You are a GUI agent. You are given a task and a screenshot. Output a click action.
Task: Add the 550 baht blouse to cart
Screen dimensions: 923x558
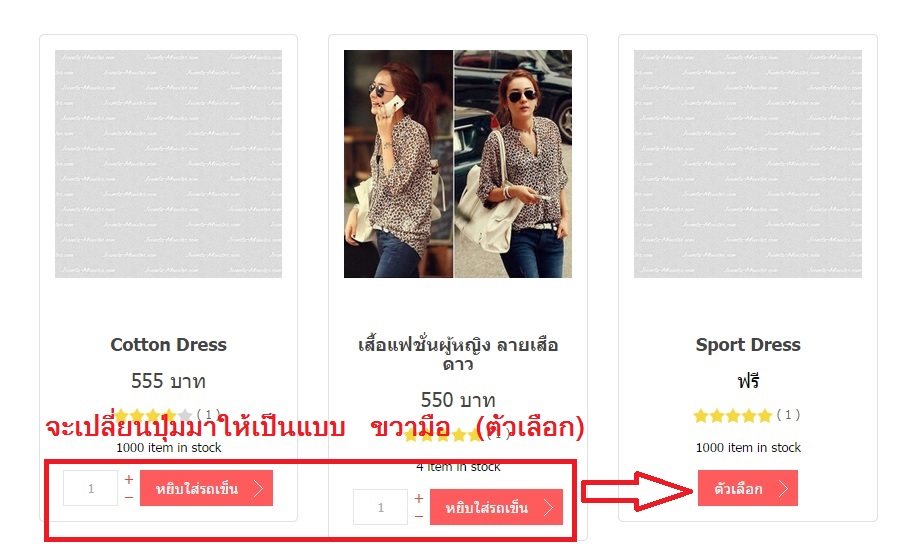[496, 507]
